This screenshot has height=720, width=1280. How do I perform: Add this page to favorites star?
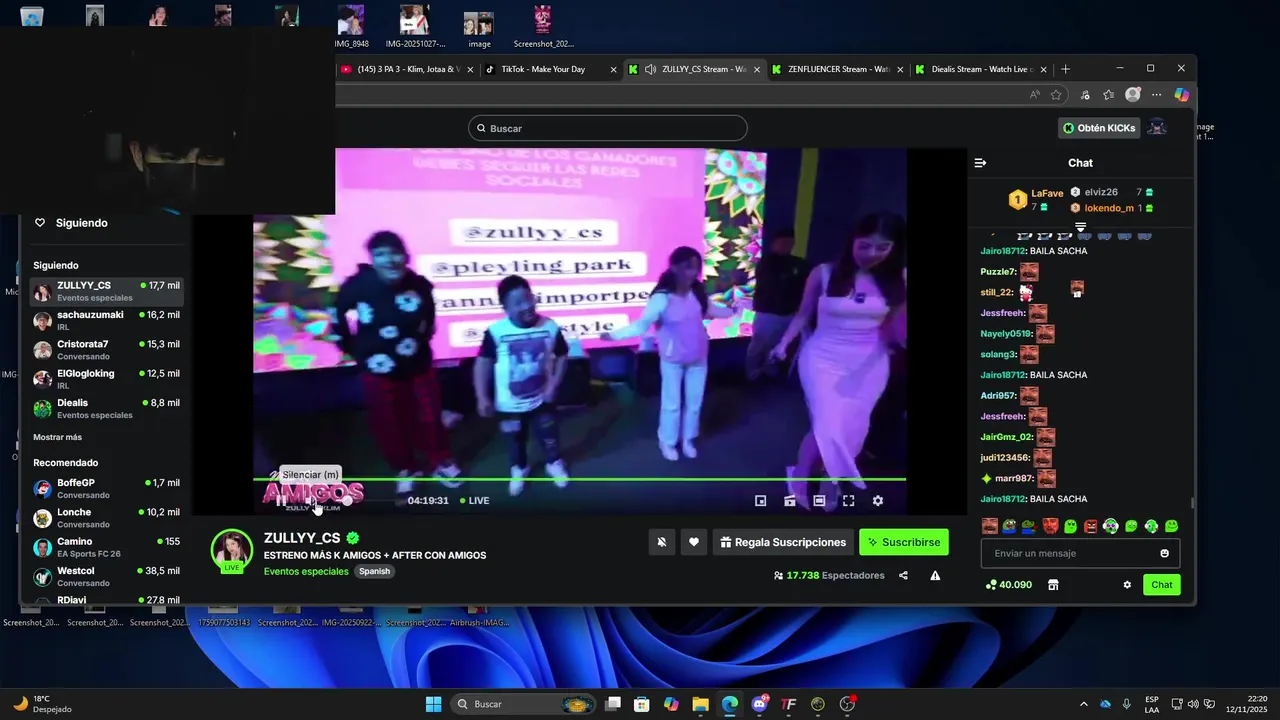[1056, 94]
